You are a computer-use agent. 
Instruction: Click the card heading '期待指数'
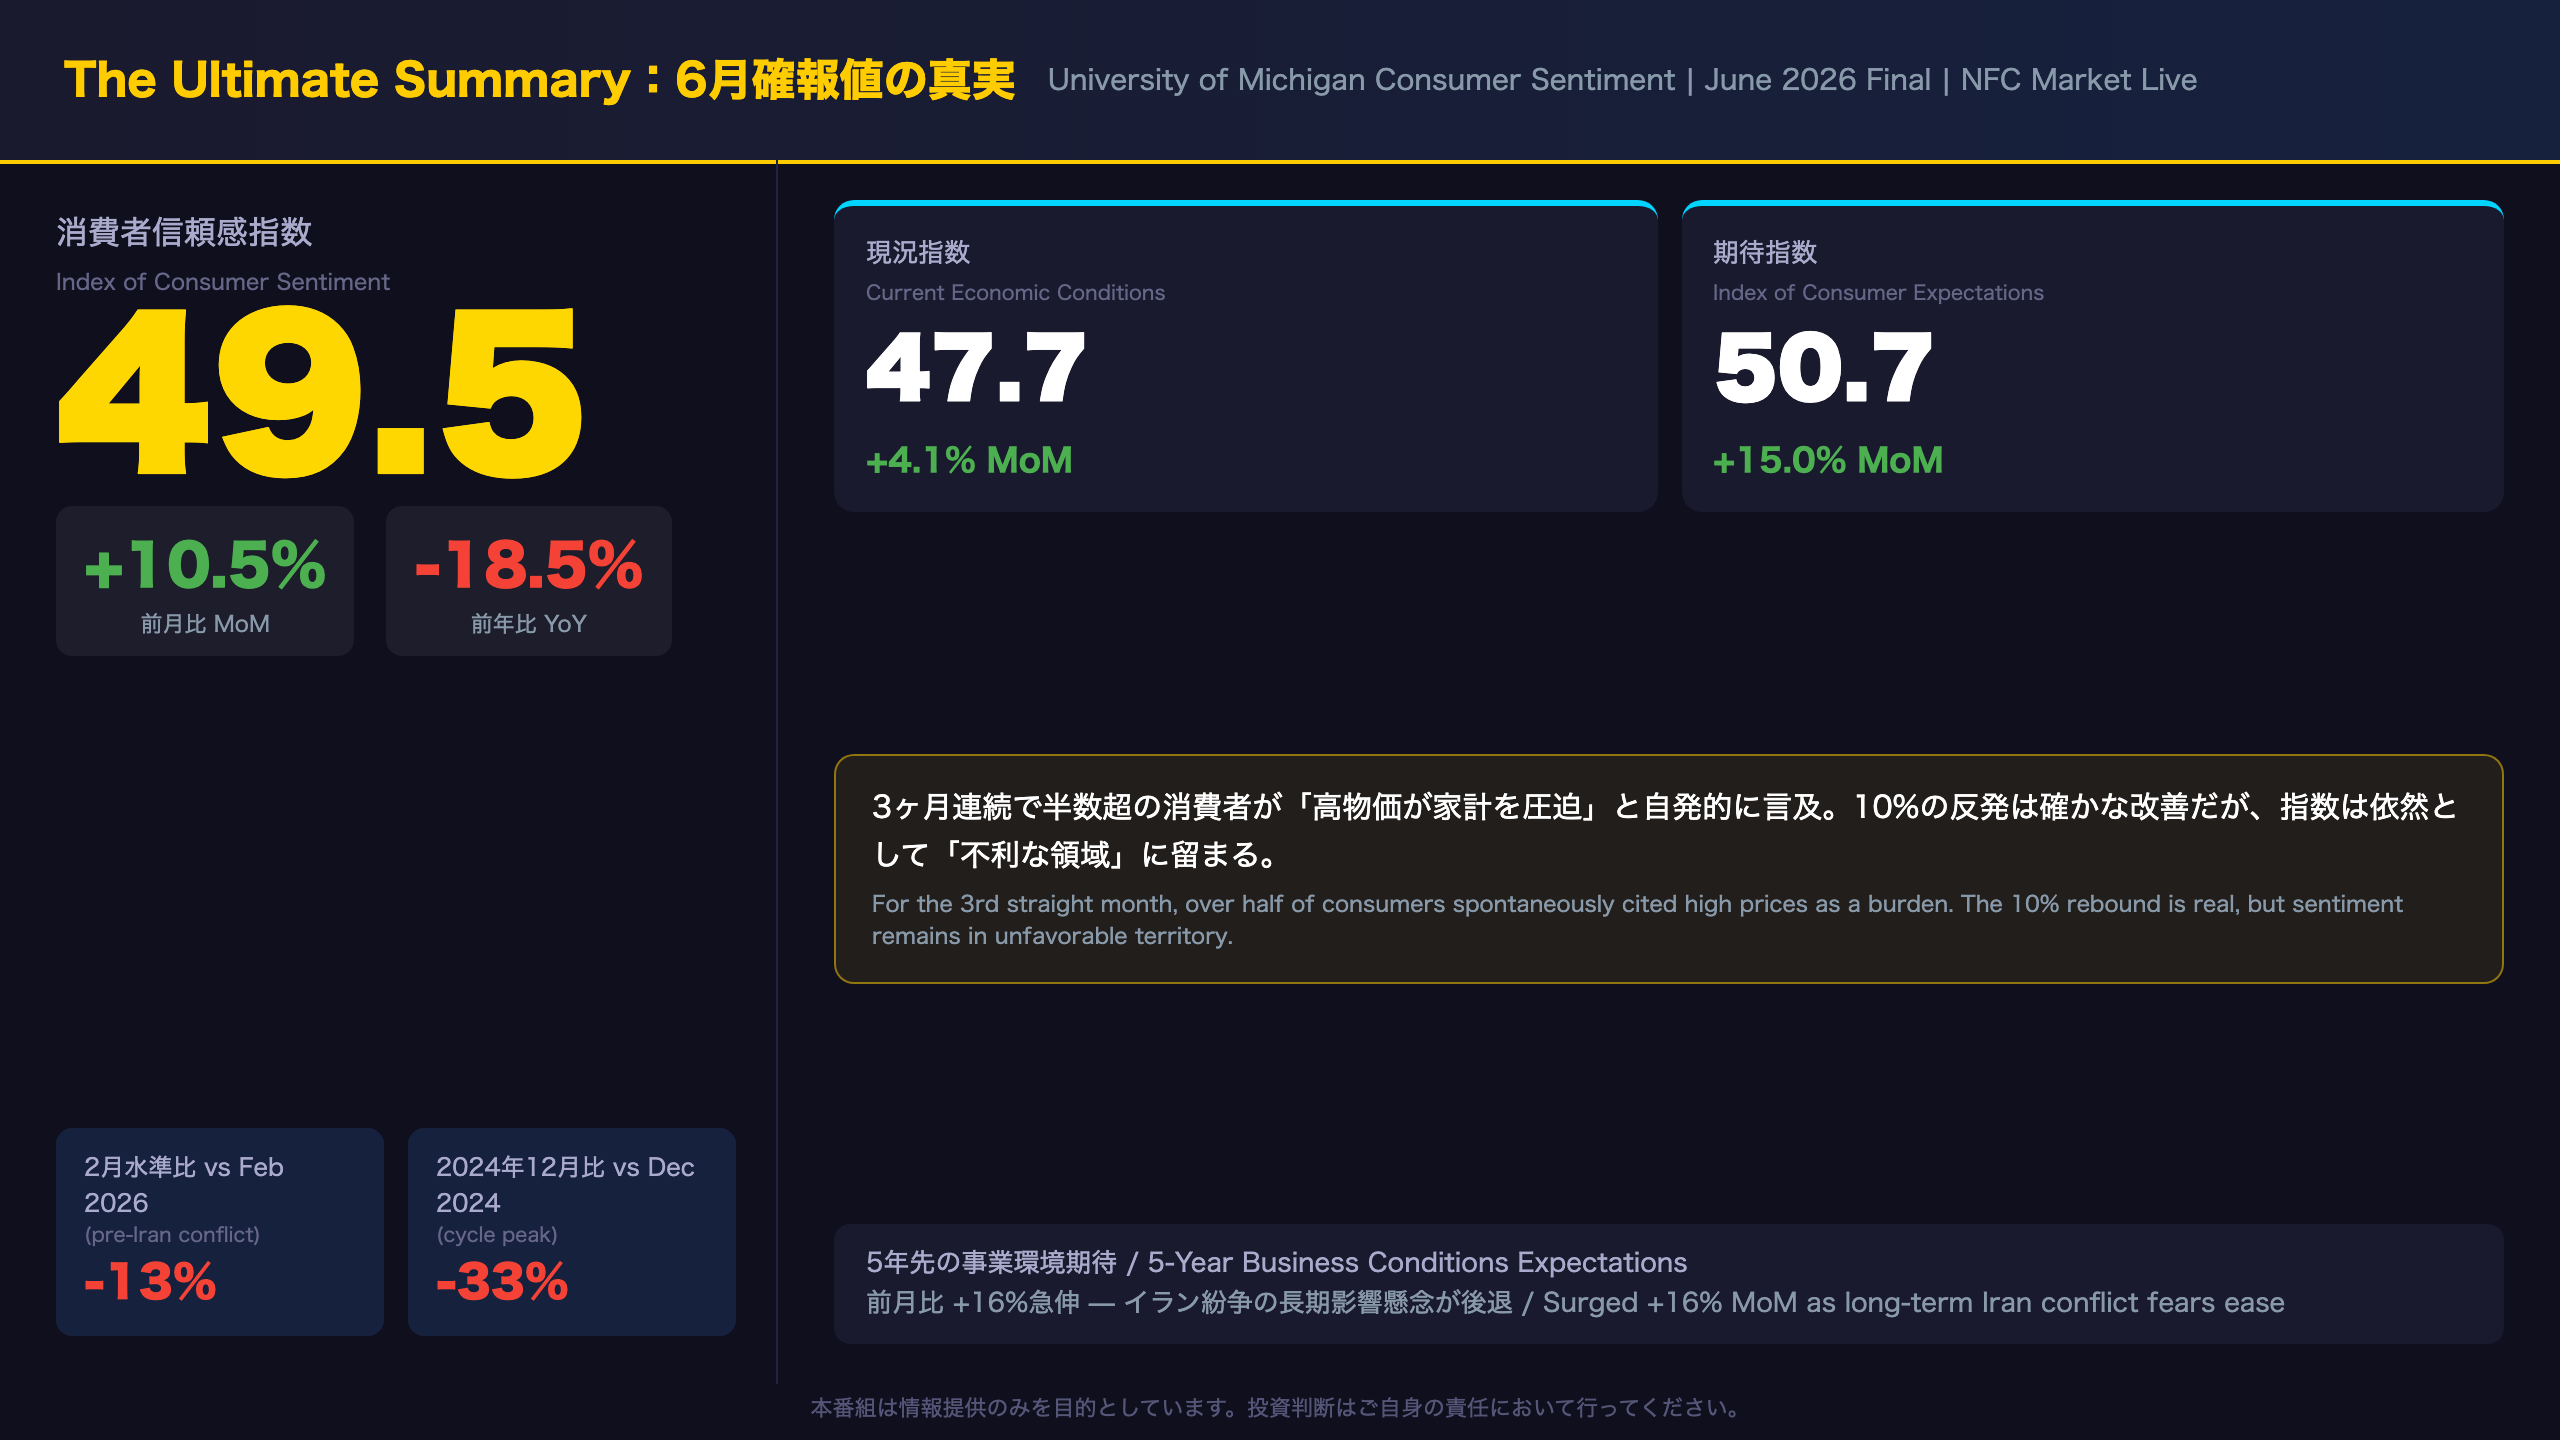[x=1765, y=252]
